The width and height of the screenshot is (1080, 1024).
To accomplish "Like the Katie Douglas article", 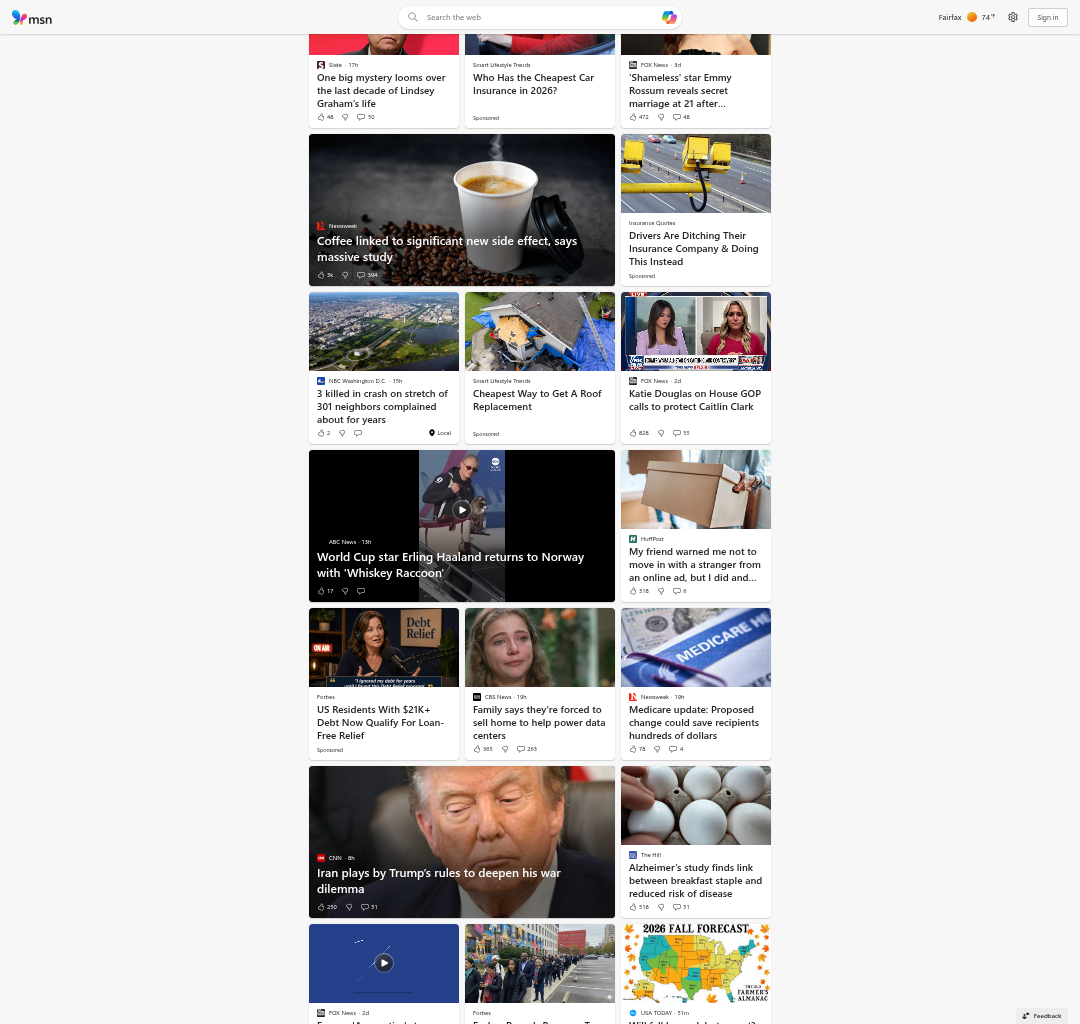I will (638, 433).
